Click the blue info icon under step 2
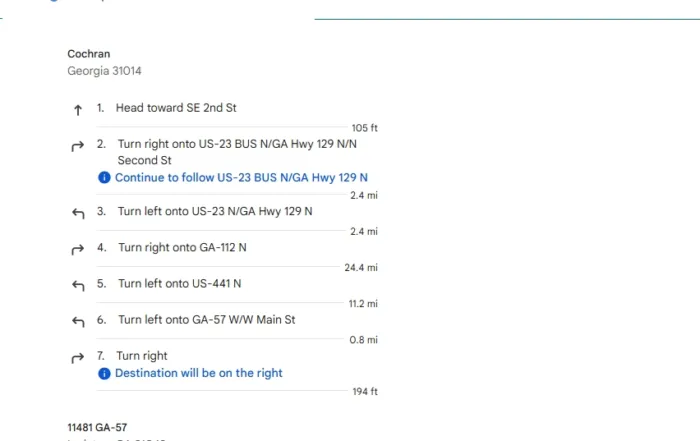700x441 pixels. pyautogui.click(x=104, y=178)
